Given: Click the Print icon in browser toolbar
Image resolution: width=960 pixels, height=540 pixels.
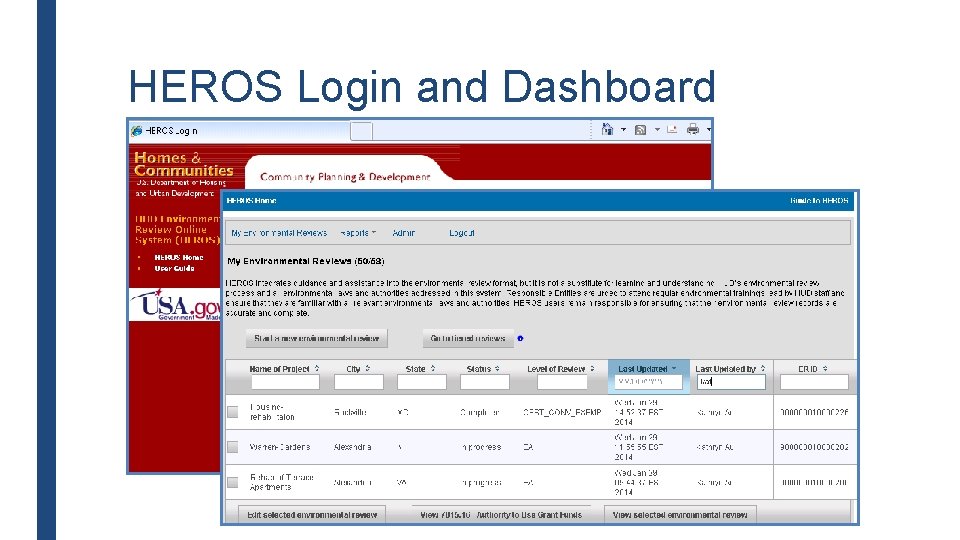Looking at the screenshot, I should pyautogui.click(x=692, y=129).
